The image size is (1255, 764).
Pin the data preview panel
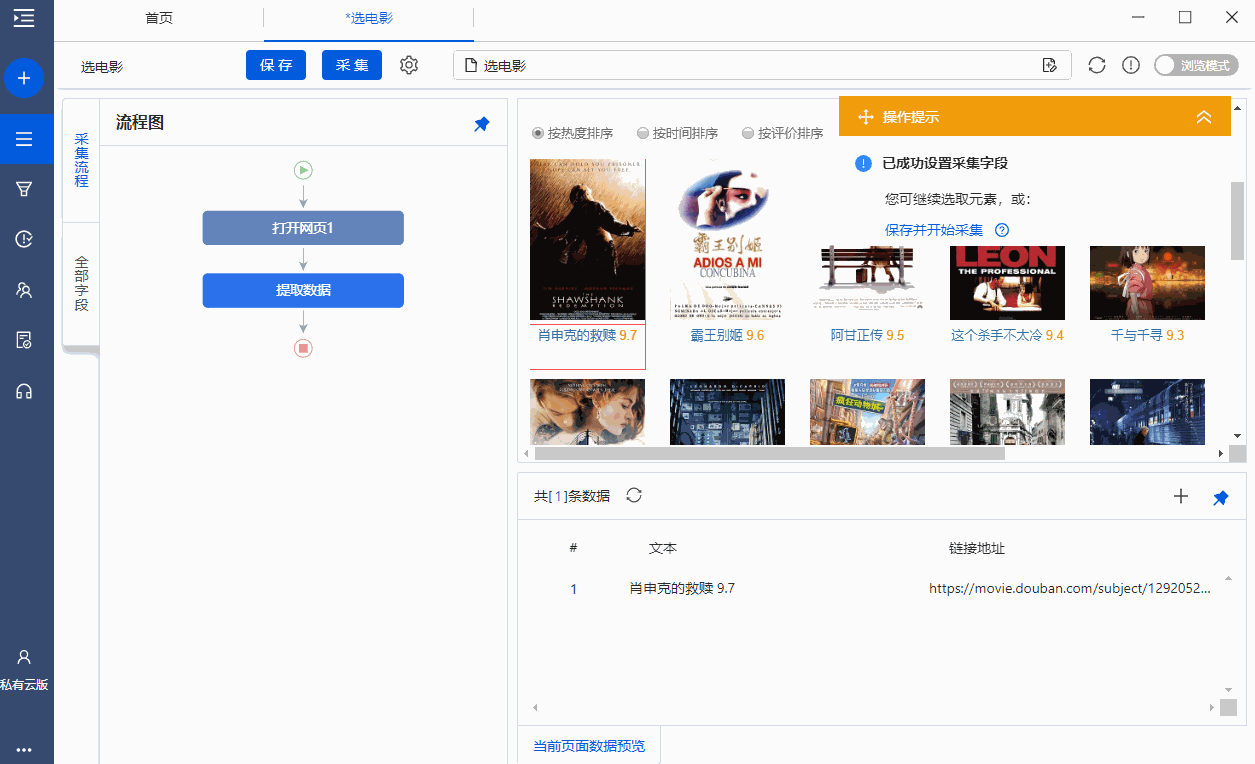pyautogui.click(x=1221, y=497)
